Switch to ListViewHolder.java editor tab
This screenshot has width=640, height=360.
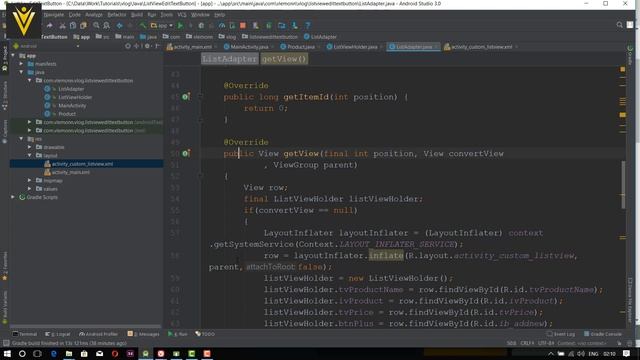tap(355, 47)
